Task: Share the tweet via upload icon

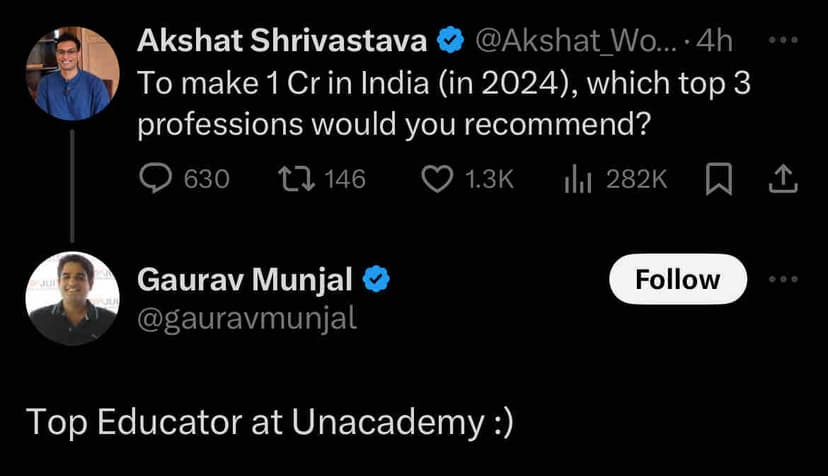Action: [x=783, y=179]
